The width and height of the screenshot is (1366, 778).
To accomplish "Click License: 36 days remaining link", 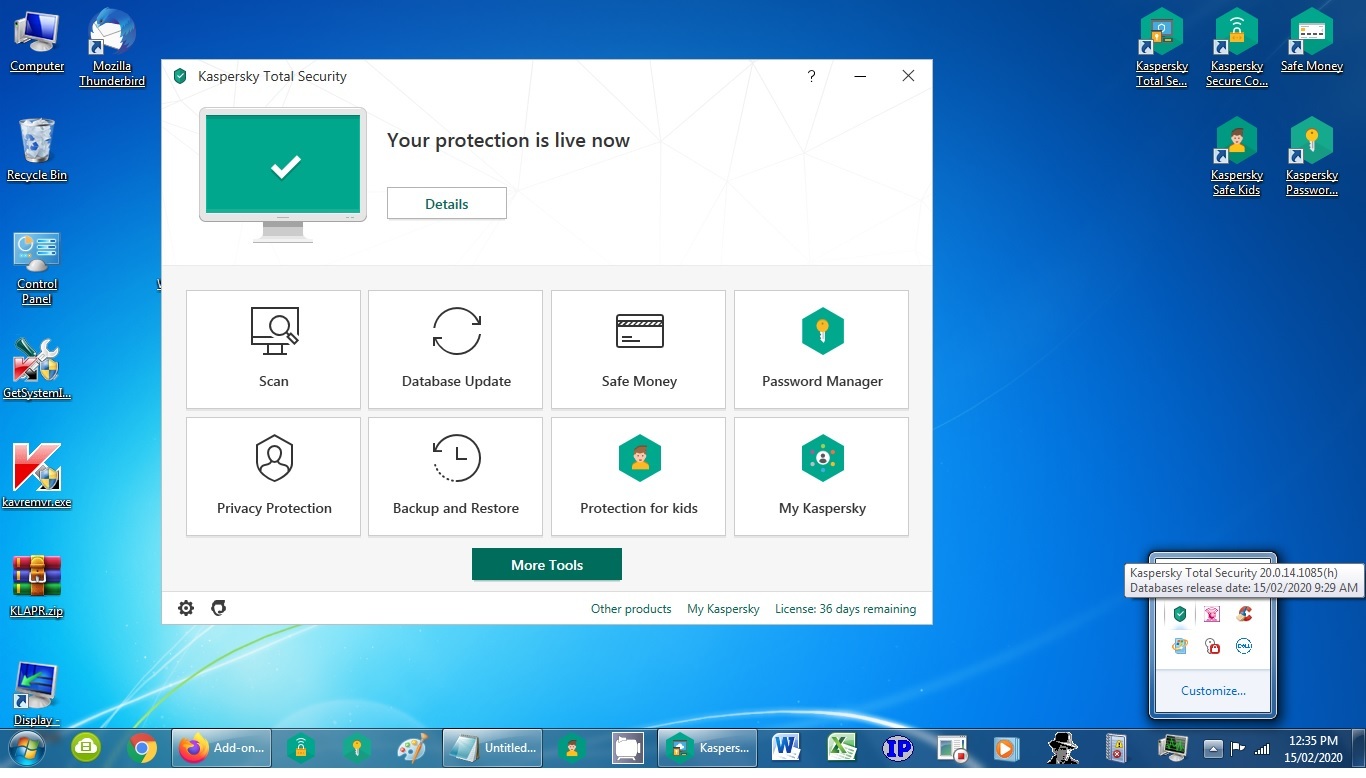I will tap(845, 608).
